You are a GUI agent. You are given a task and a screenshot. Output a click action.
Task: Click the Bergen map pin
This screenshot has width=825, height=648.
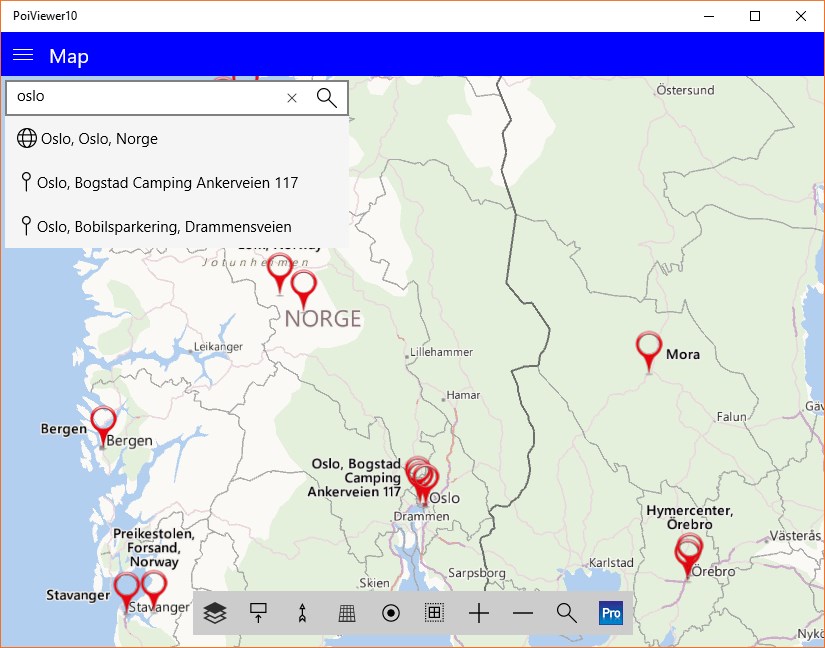[x=103, y=427]
